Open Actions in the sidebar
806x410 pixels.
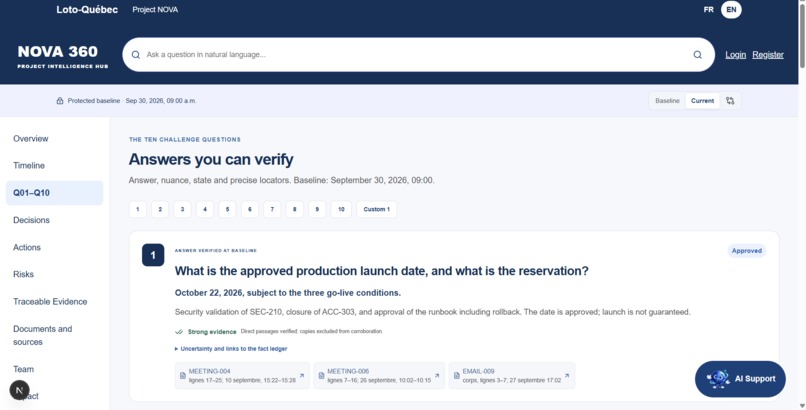(54, 247)
